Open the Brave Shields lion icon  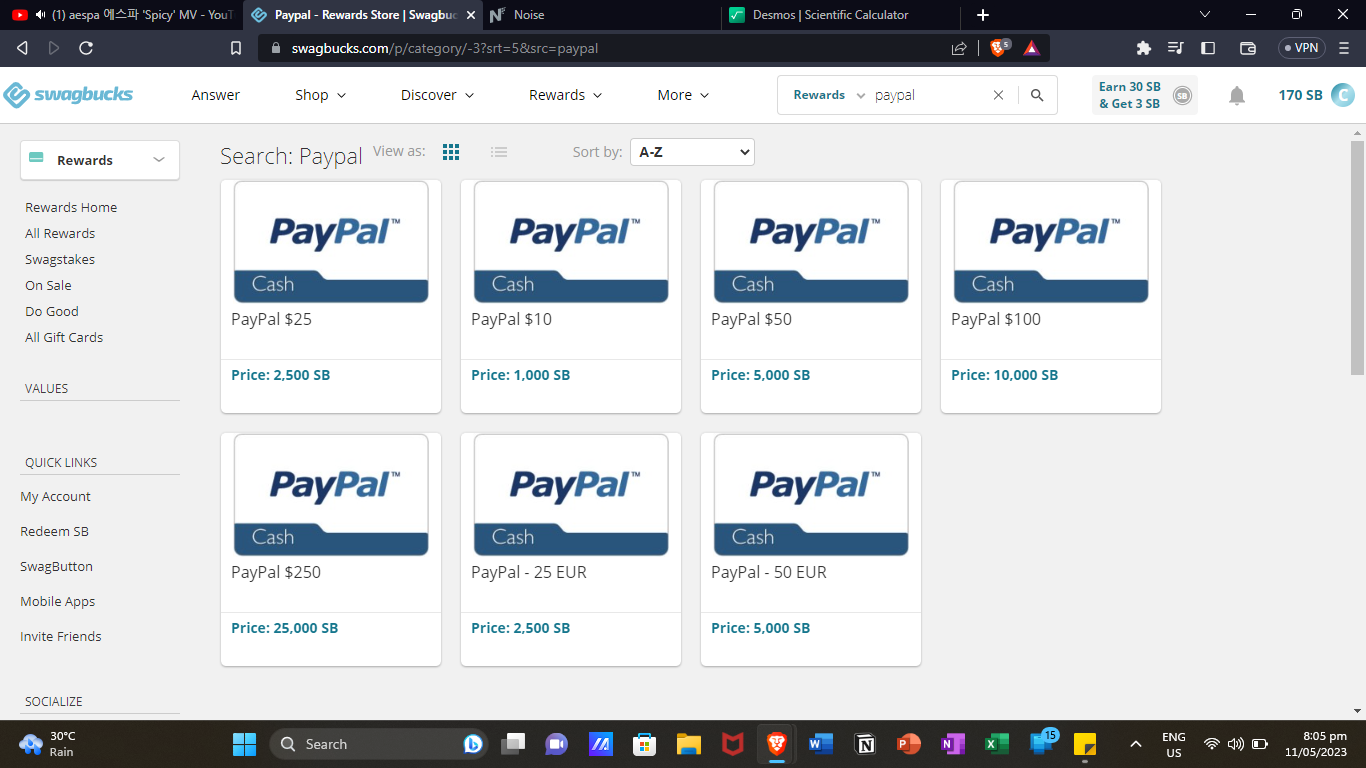(x=999, y=47)
